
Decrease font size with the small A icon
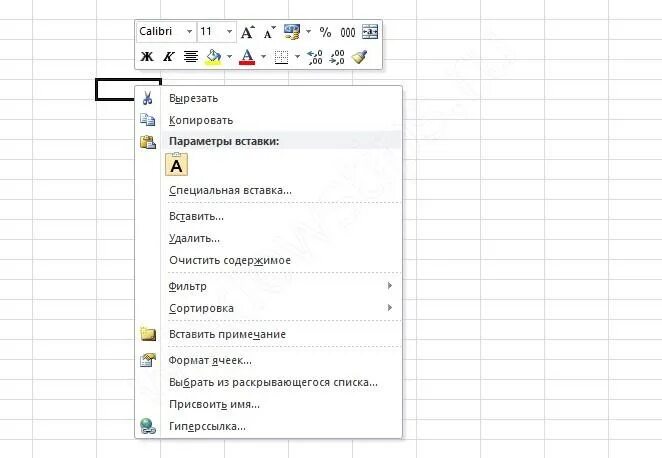(269, 32)
